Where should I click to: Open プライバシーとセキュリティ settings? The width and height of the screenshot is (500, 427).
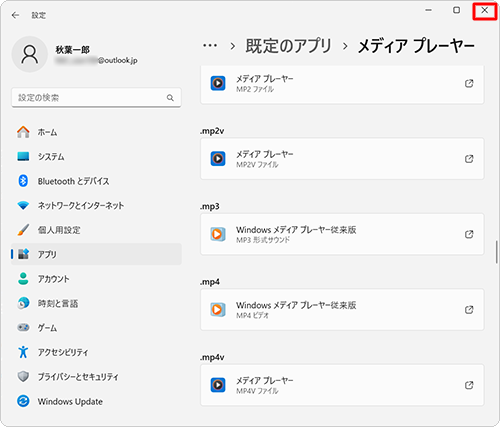(x=96, y=377)
